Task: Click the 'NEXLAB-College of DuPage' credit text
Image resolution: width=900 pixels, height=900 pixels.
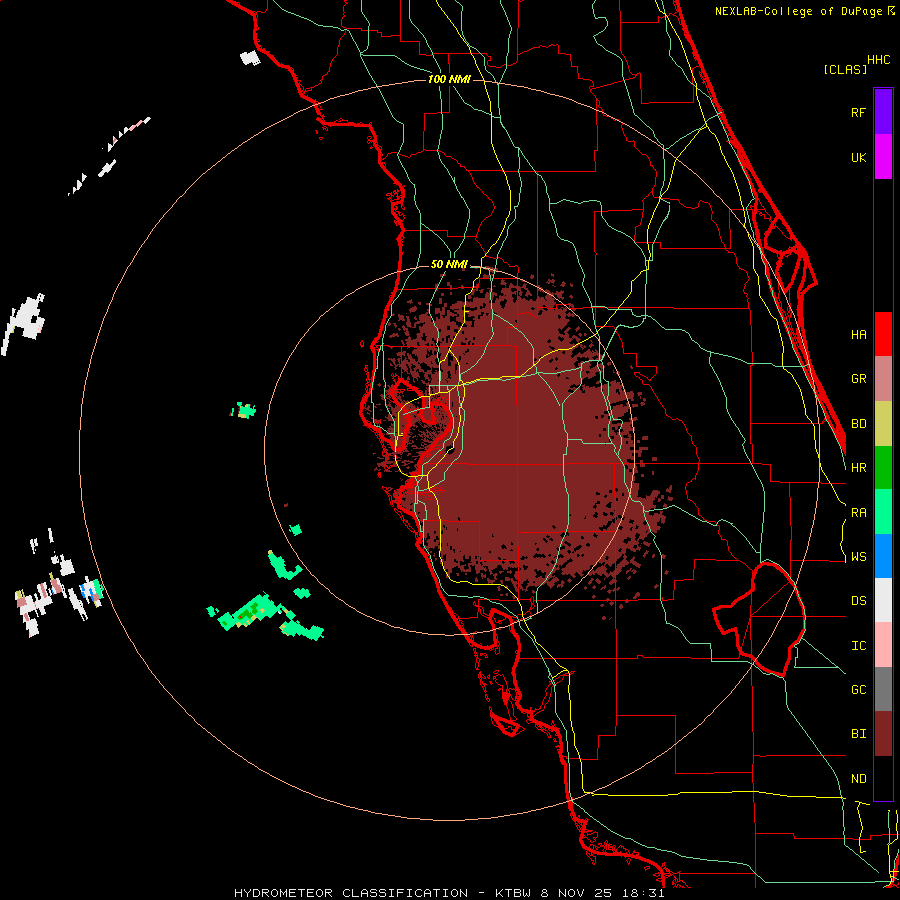Action: (x=800, y=11)
